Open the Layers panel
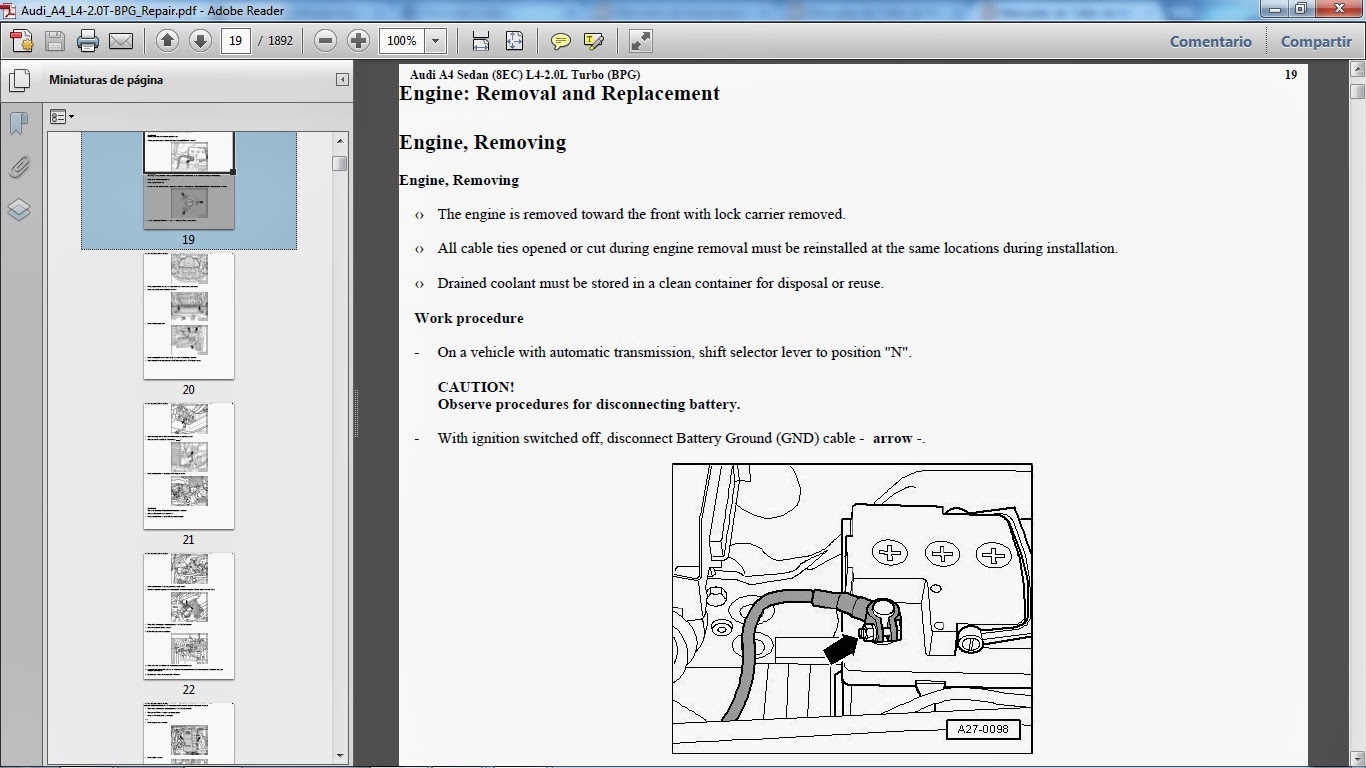 pos(19,210)
